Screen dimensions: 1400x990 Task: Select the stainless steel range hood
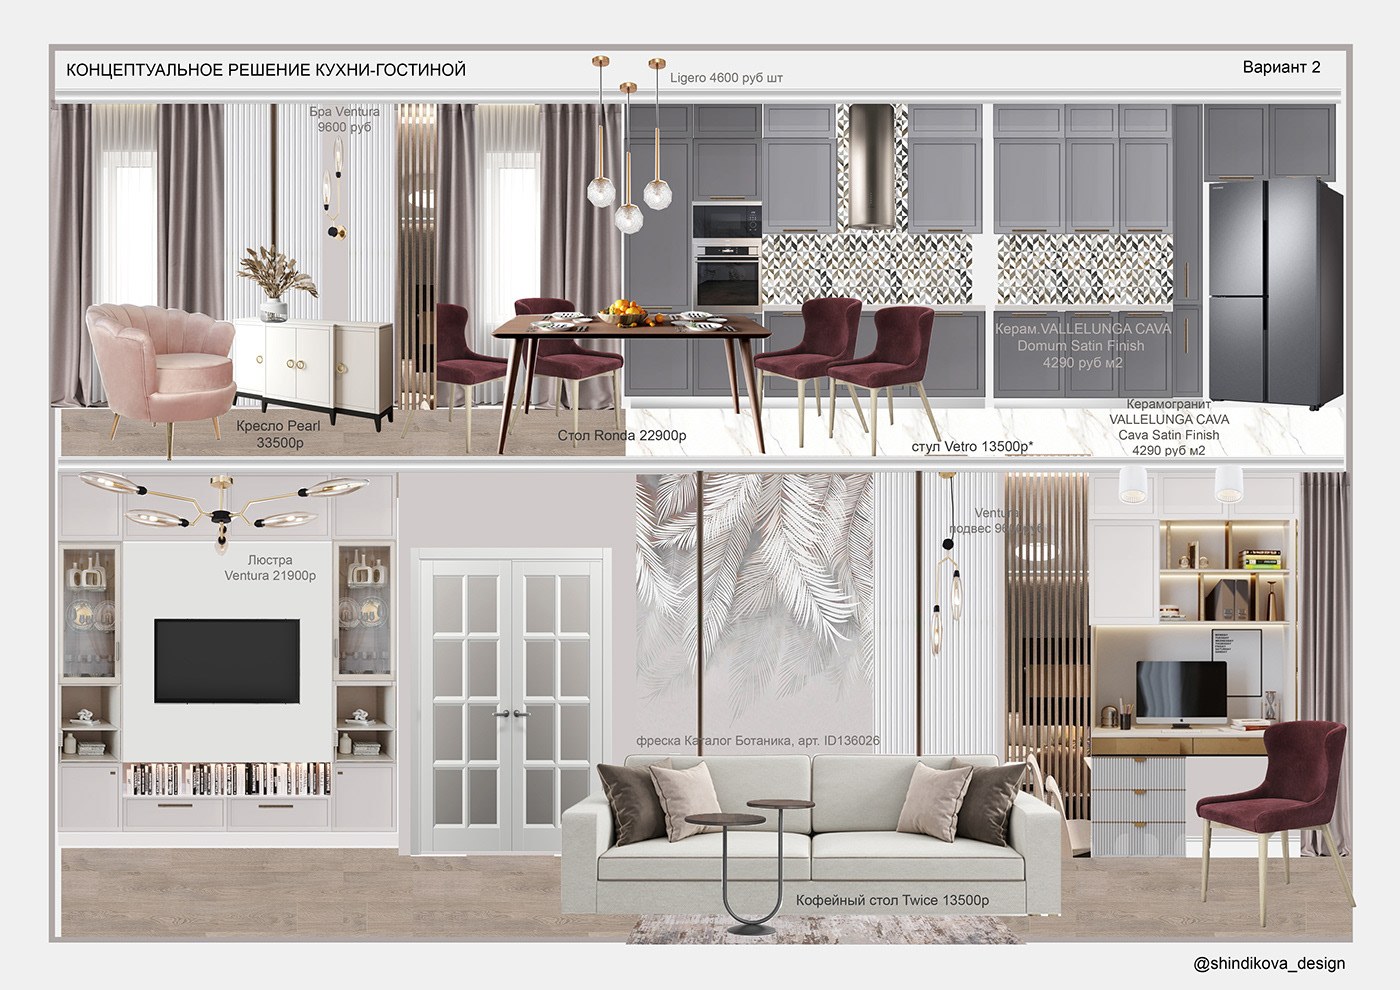(869, 165)
